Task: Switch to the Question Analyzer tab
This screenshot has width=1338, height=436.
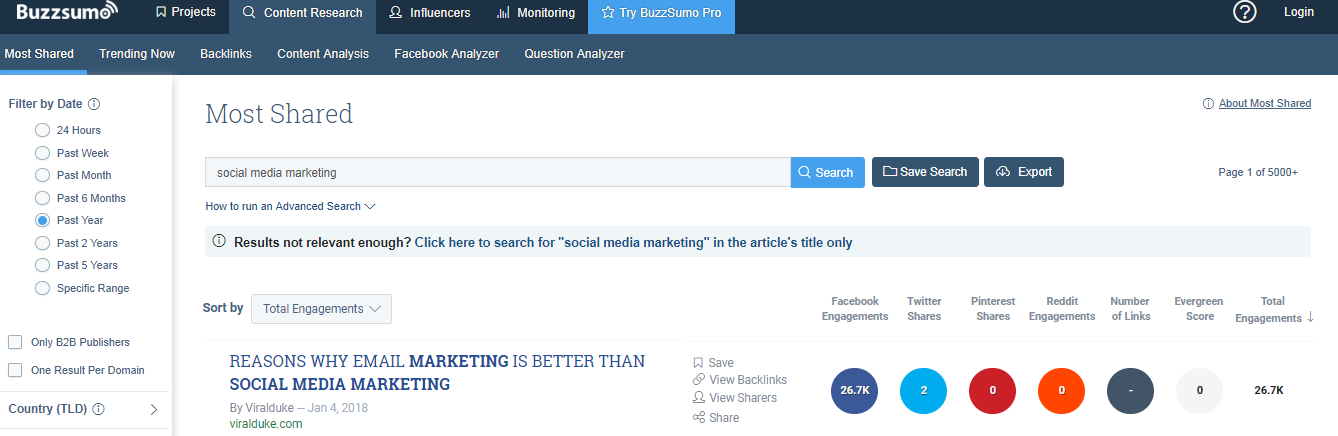Action: click(574, 54)
